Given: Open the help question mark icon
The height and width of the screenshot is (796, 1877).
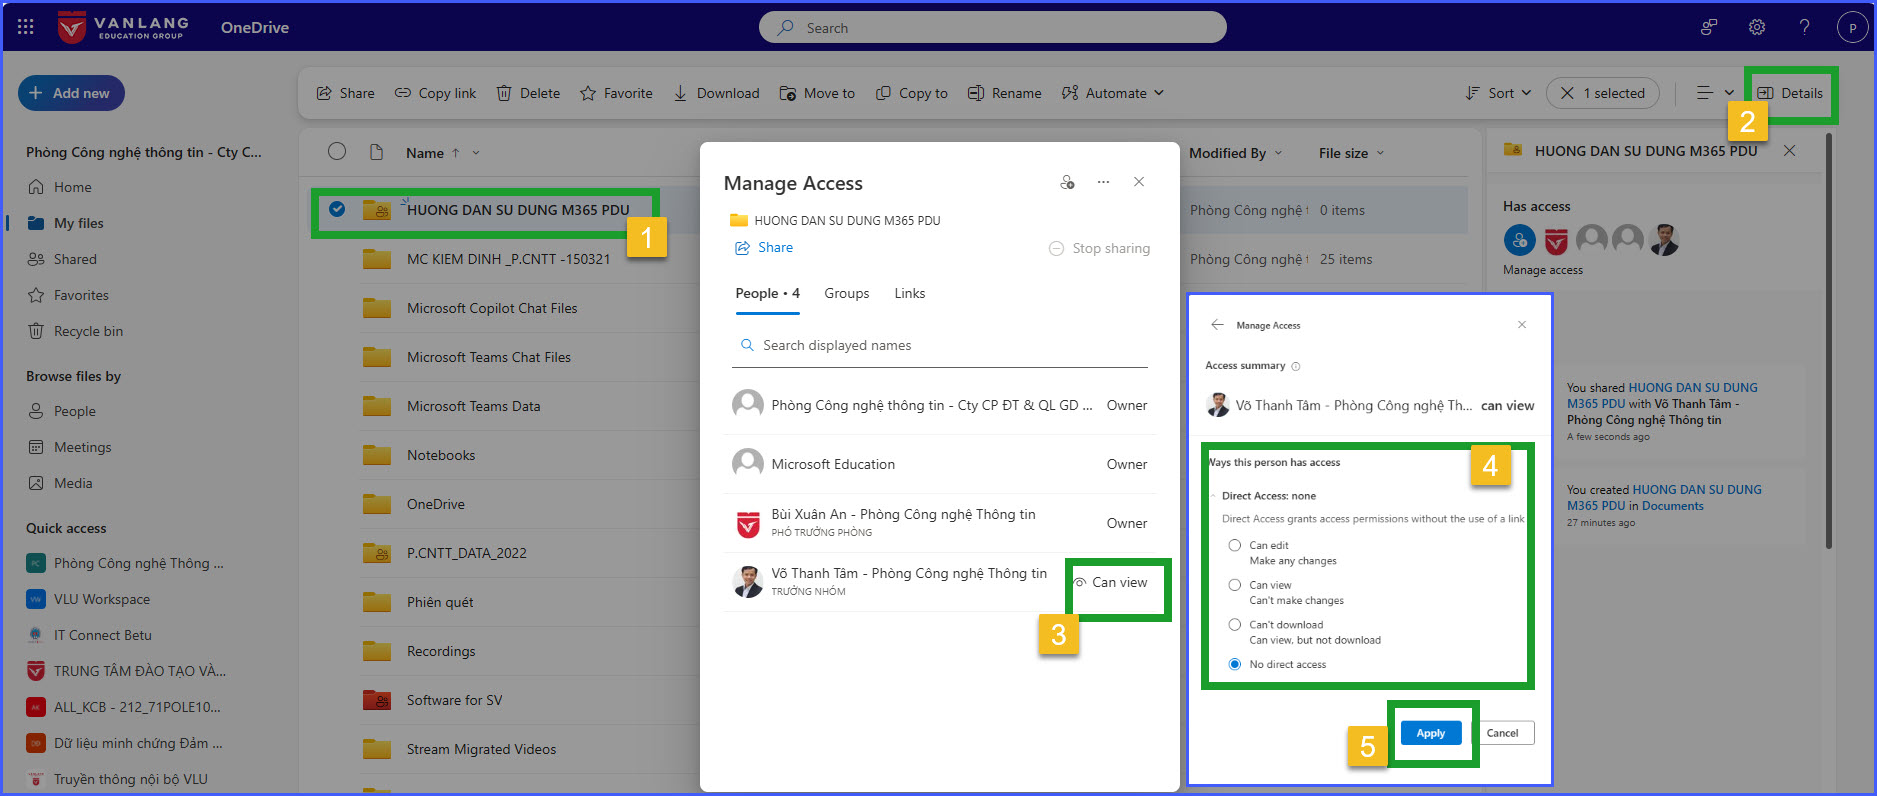Looking at the screenshot, I should pos(1804,27).
